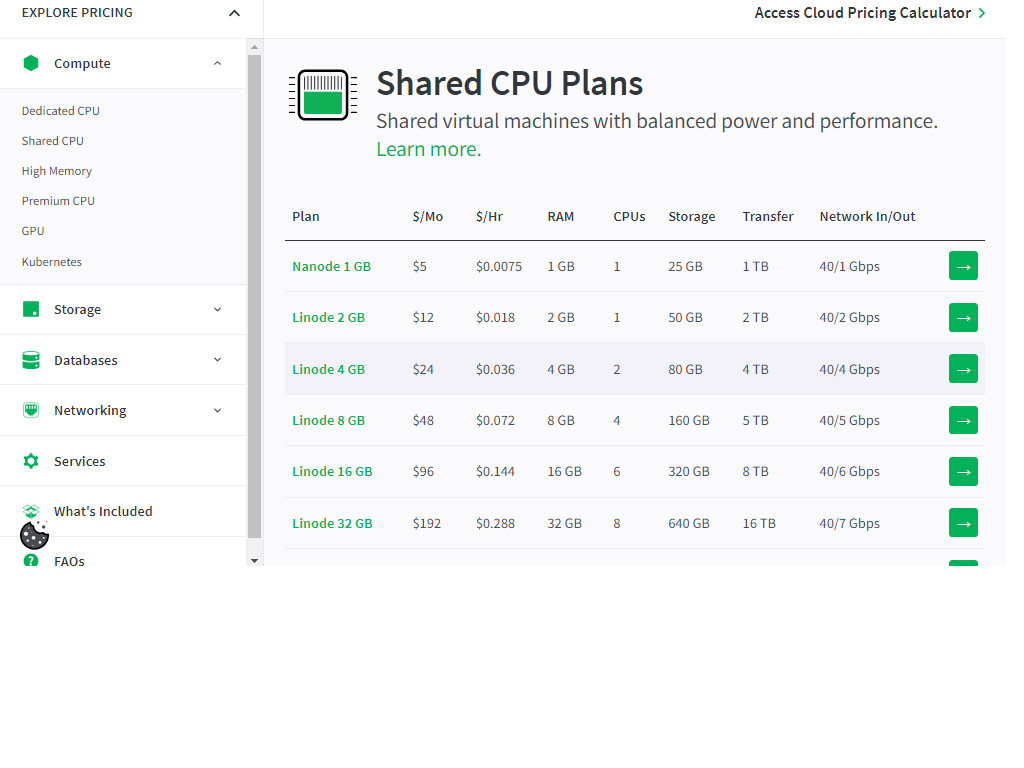Click the Plan column header
The width and height of the screenshot is (1024, 768).
[x=306, y=217]
